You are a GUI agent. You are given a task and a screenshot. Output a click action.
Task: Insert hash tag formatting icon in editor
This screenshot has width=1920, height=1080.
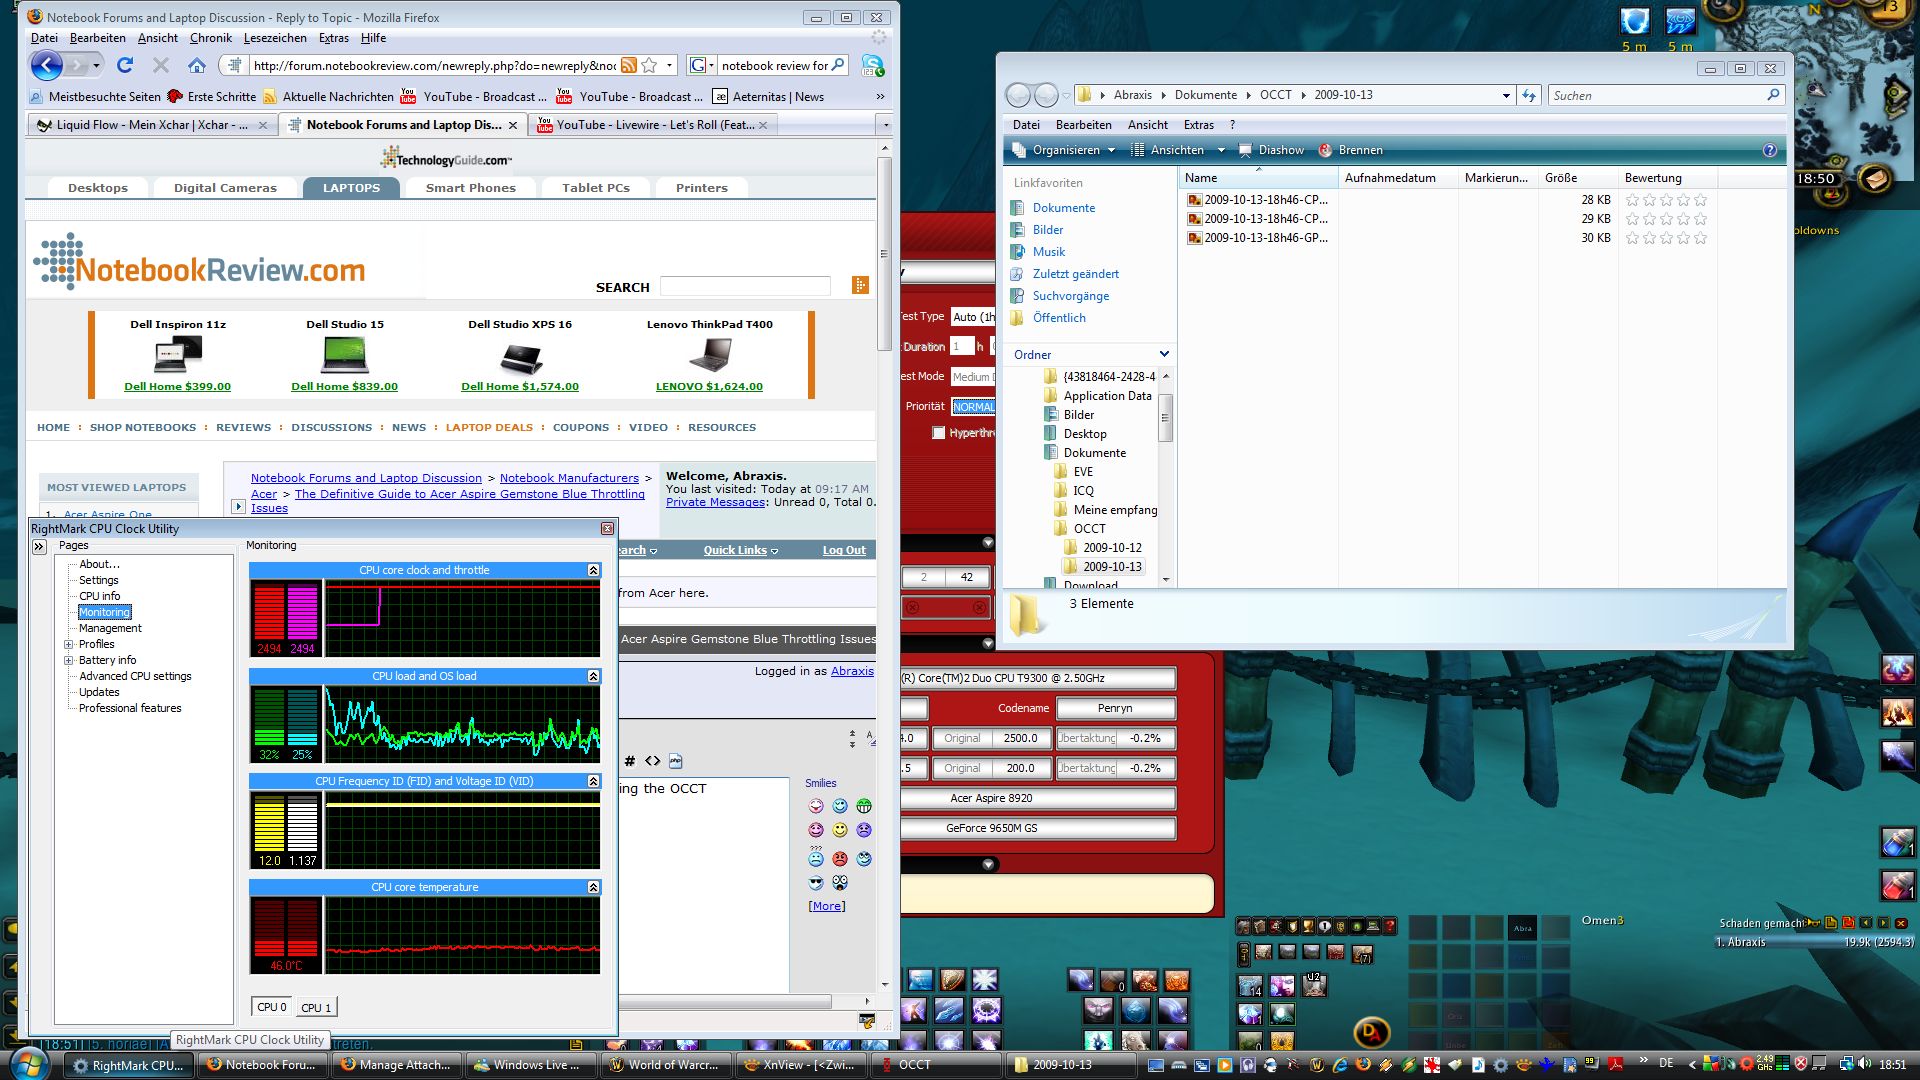(630, 761)
